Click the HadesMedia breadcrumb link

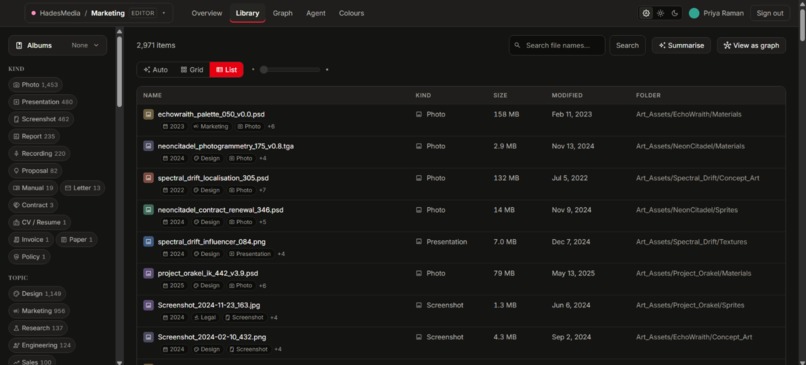(60, 13)
